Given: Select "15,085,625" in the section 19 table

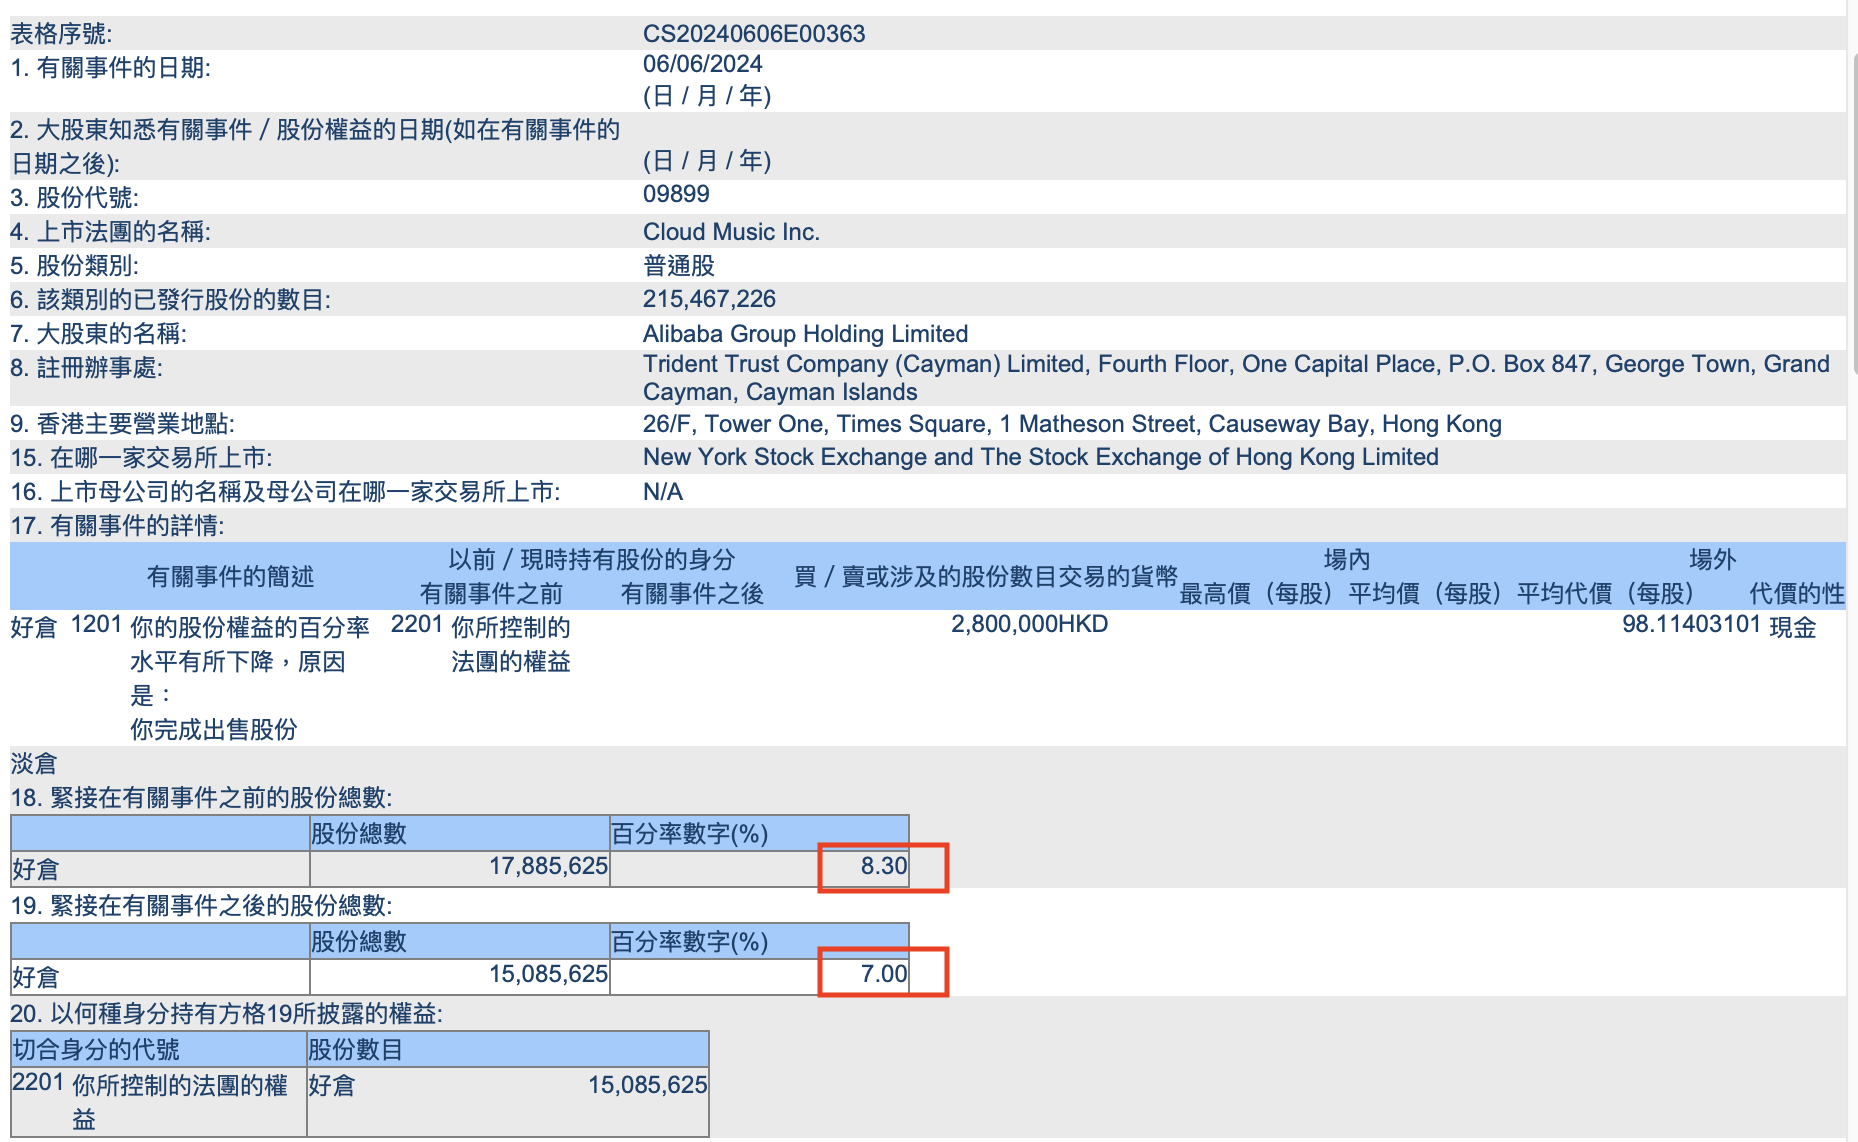Looking at the screenshot, I should tap(548, 974).
